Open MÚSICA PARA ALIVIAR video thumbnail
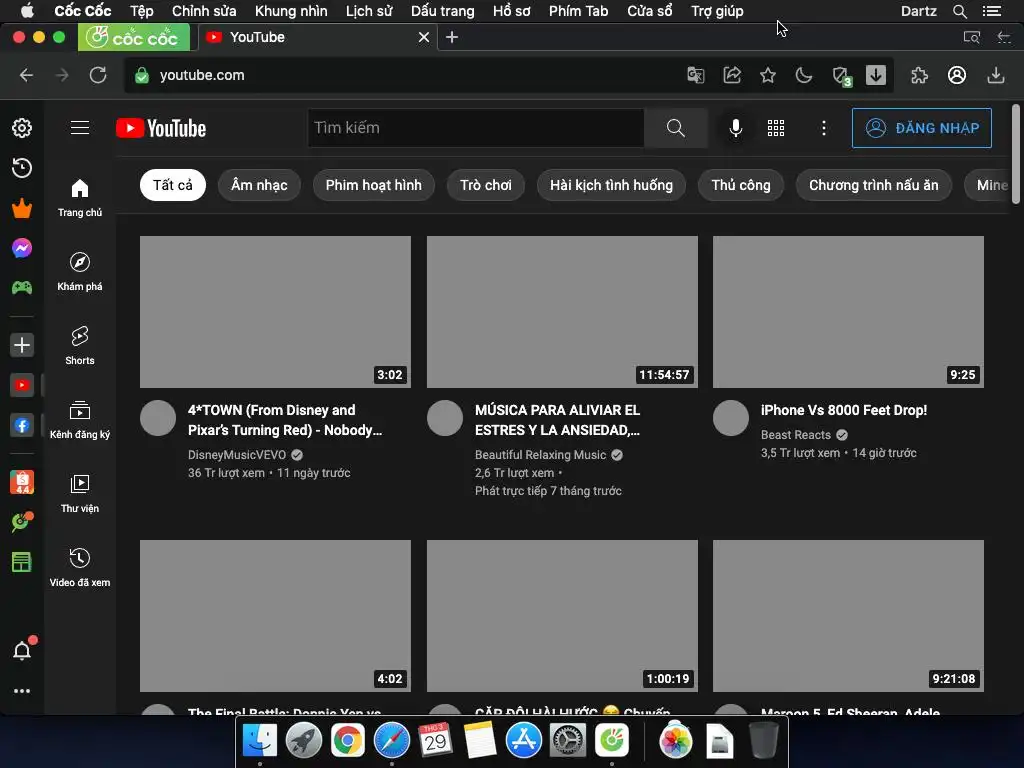Screen dimensions: 1024x768 562,312
